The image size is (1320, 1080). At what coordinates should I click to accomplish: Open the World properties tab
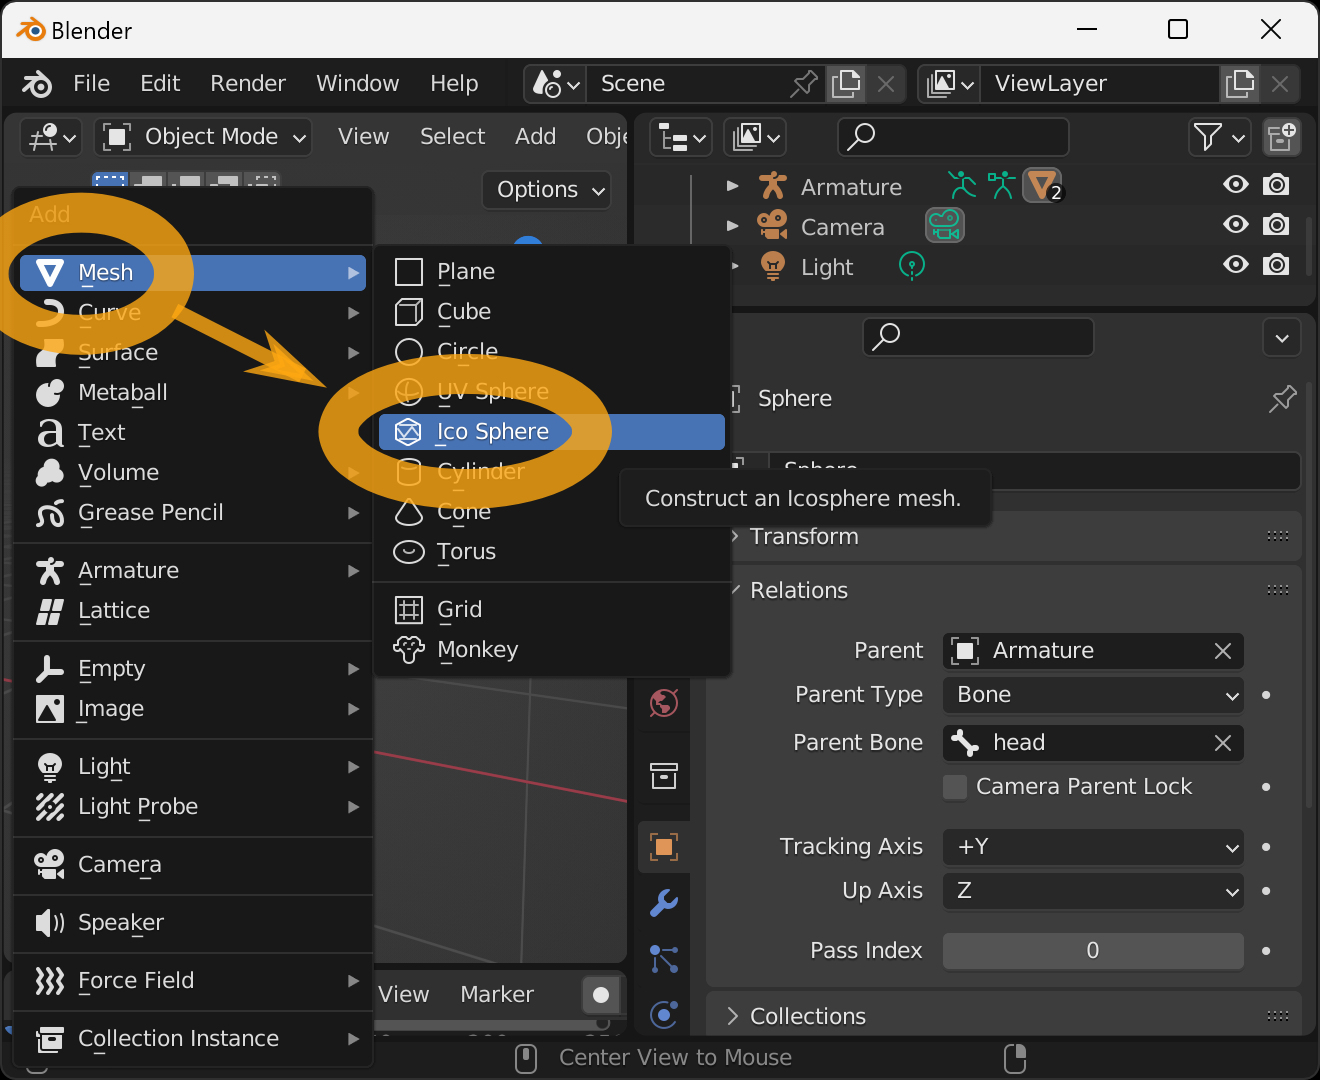[x=664, y=703]
